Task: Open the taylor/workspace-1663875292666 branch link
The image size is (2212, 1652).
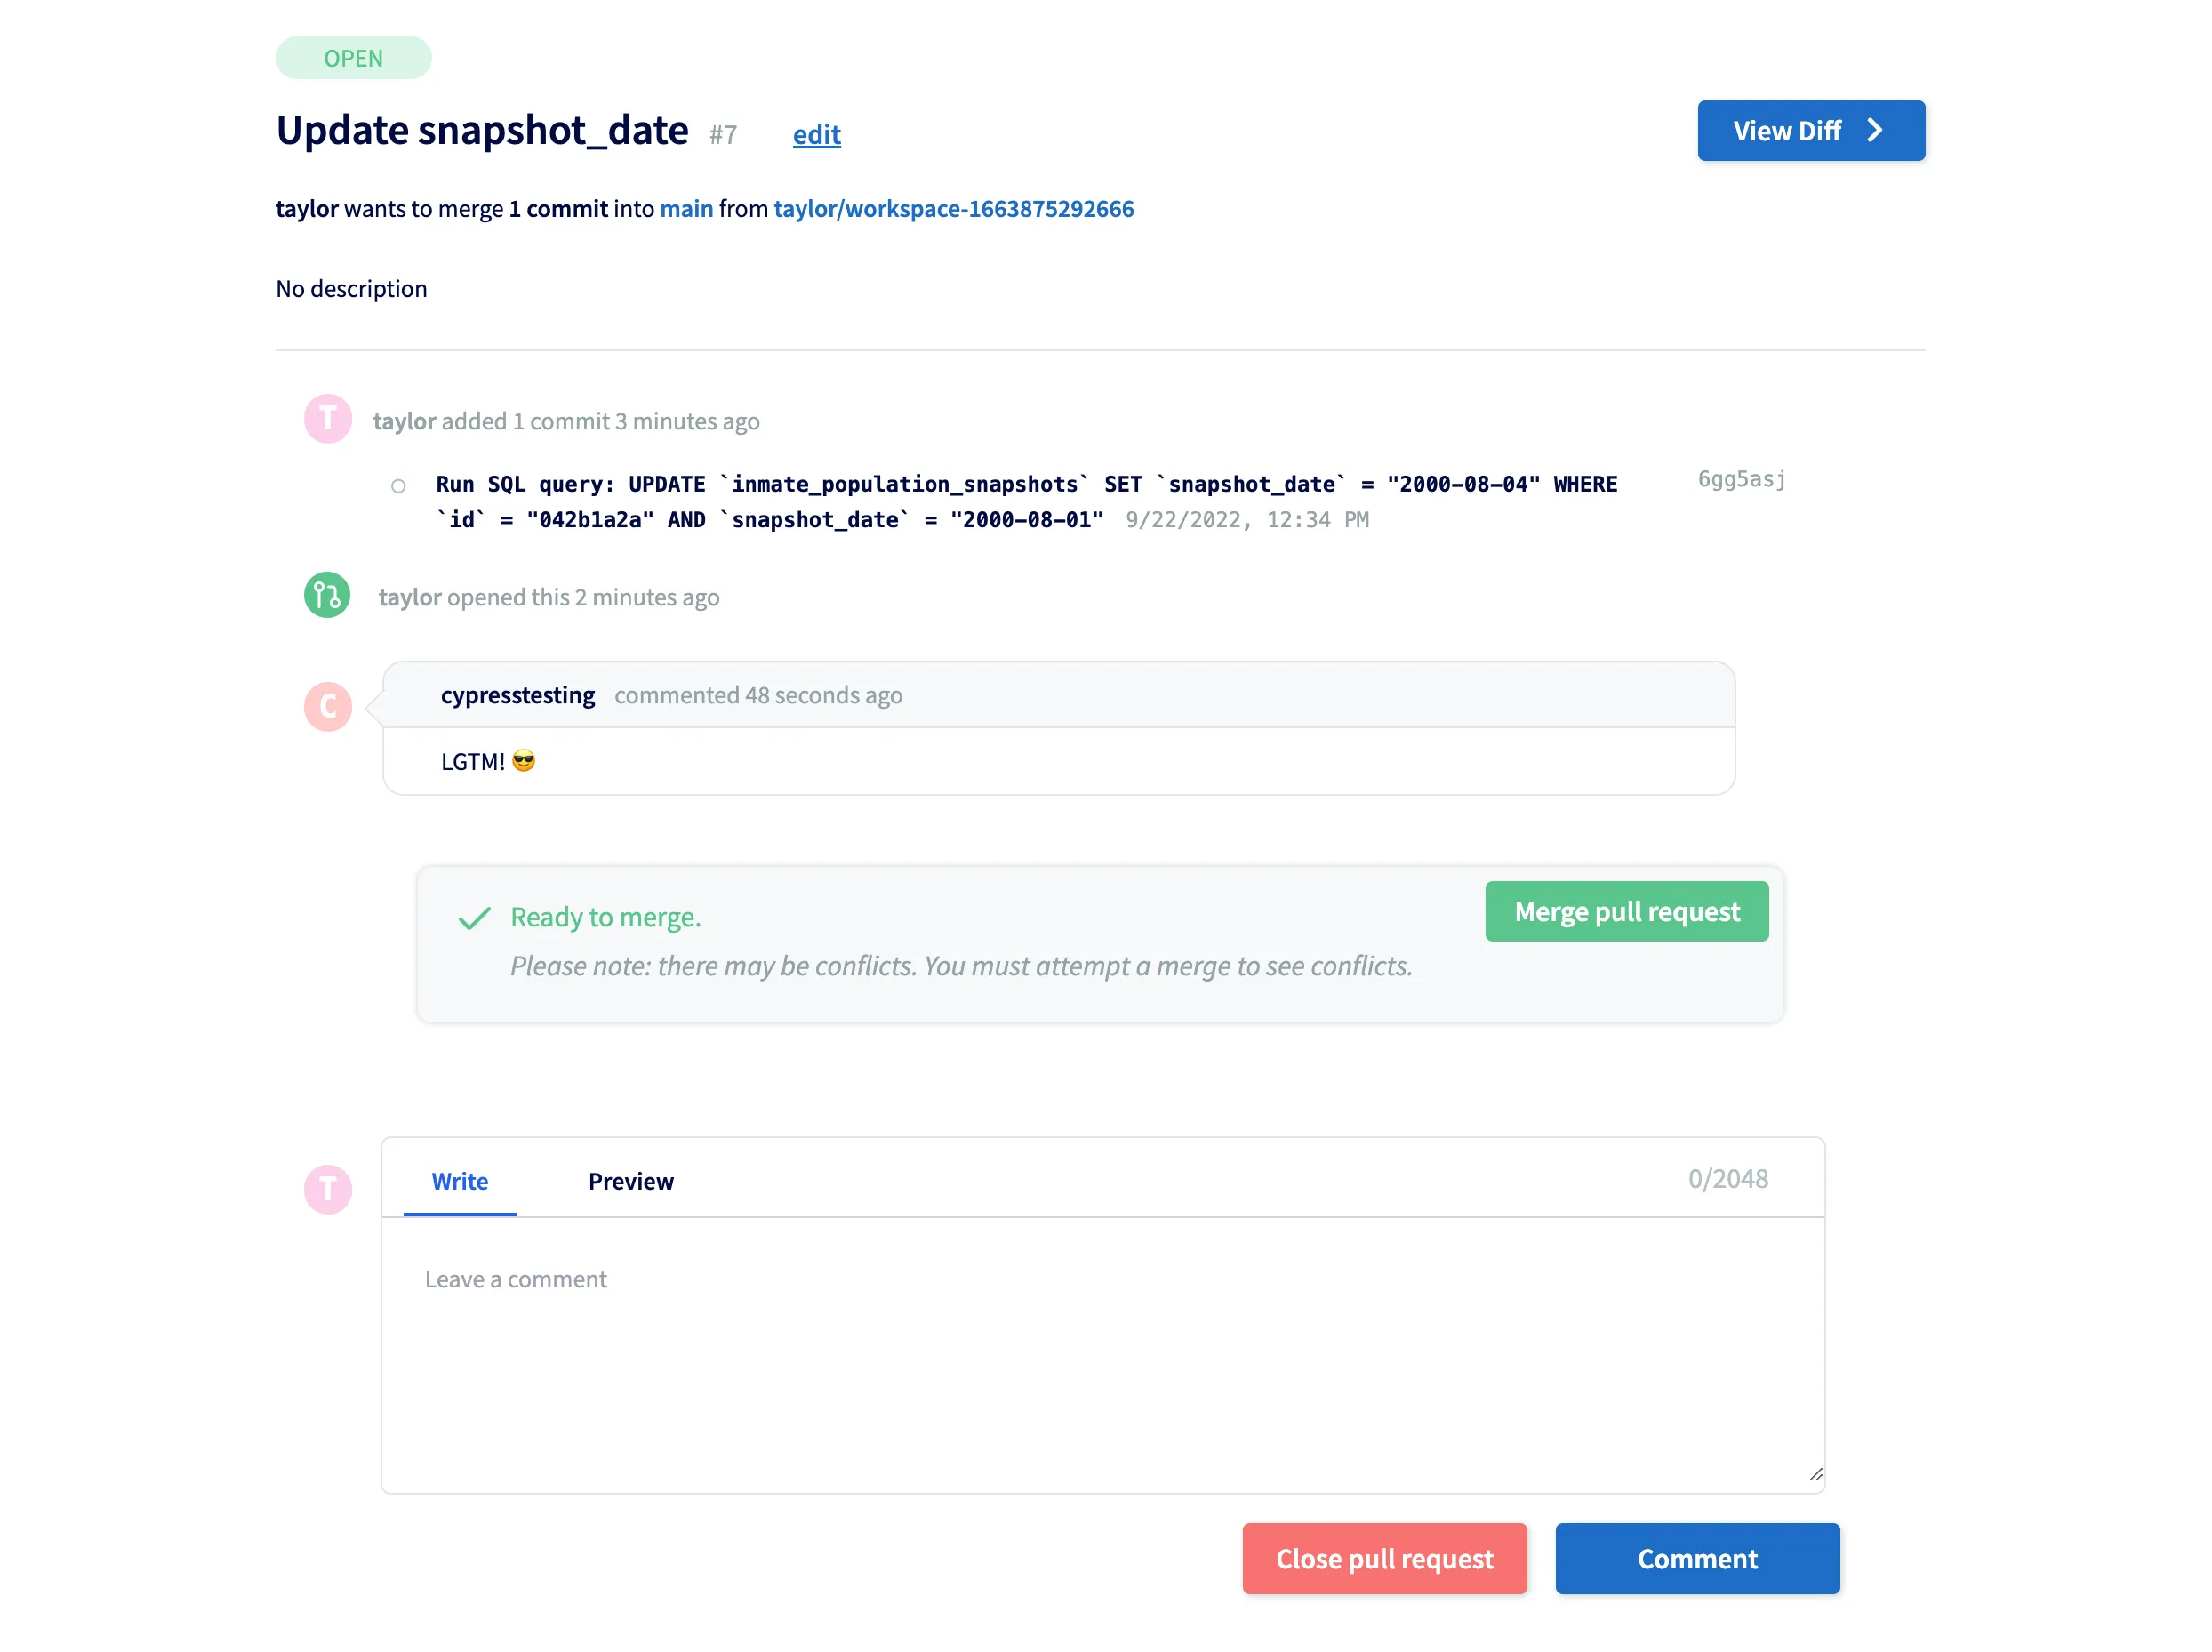Action: click(953, 209)
